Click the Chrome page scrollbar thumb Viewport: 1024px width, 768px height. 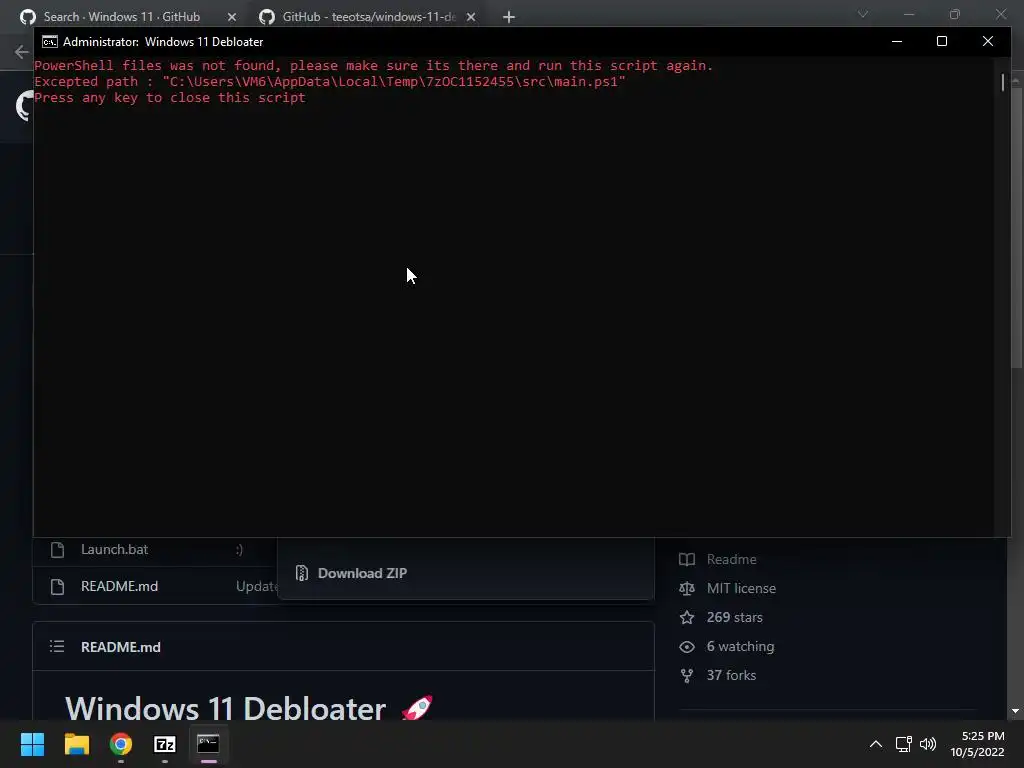[1017, 229]
